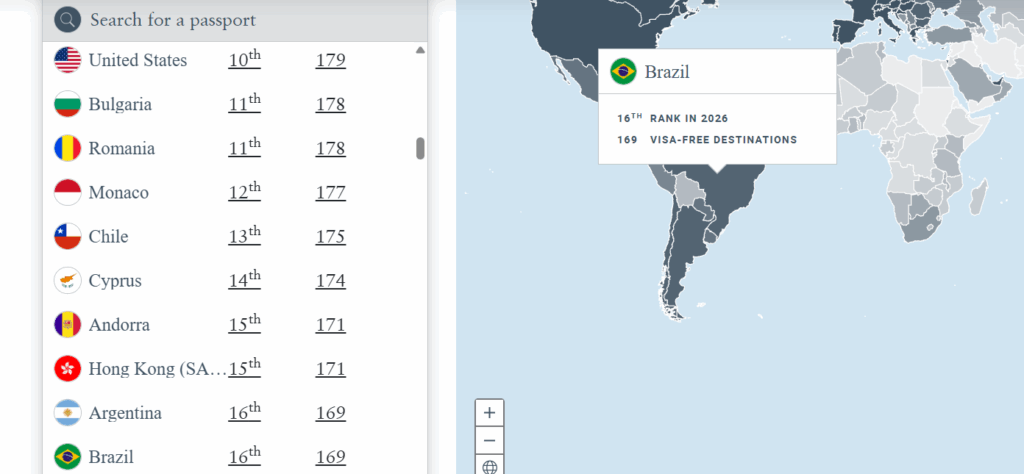Click the search magnifier icon
1024x474 pixels.
tap(67, 20)
